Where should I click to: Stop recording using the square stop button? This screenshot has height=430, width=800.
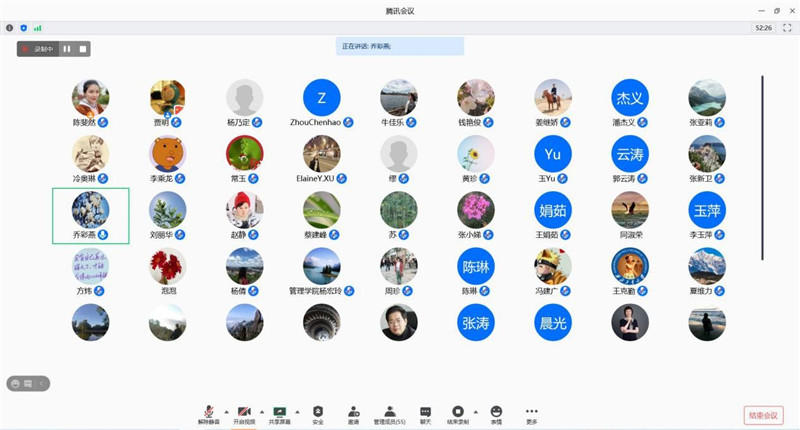coord(83,48)
